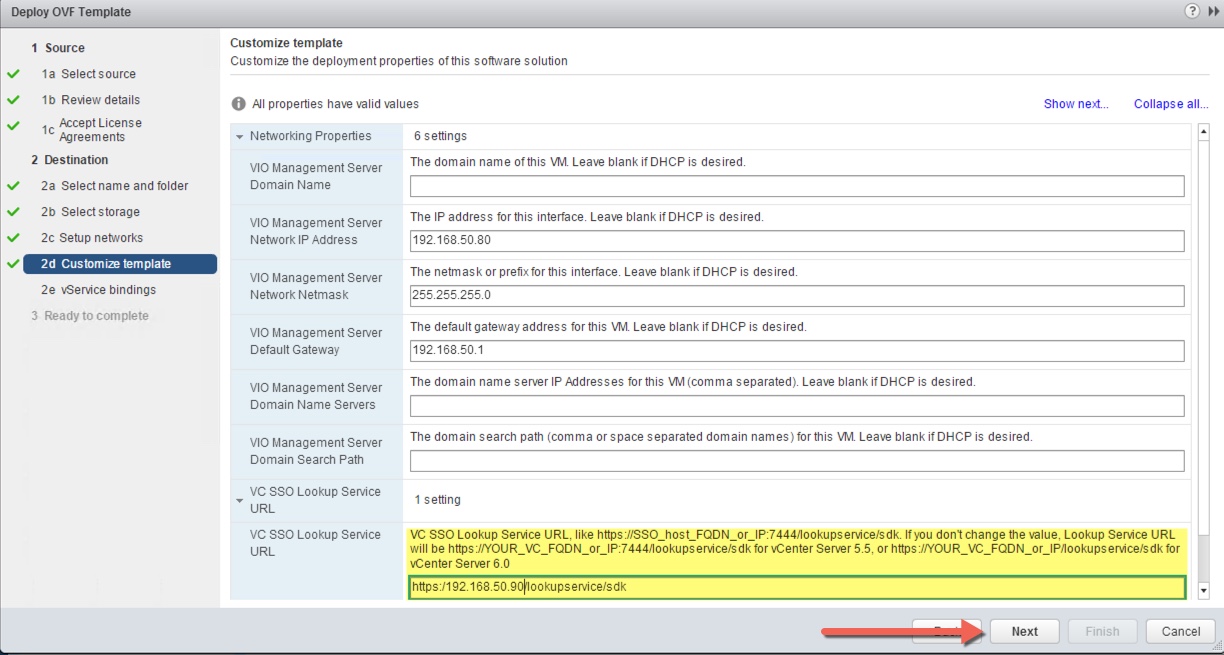Viewport: 1224px width, 655px height.
Task: Select step 2c Setup networks
Action: click(101, 238)
